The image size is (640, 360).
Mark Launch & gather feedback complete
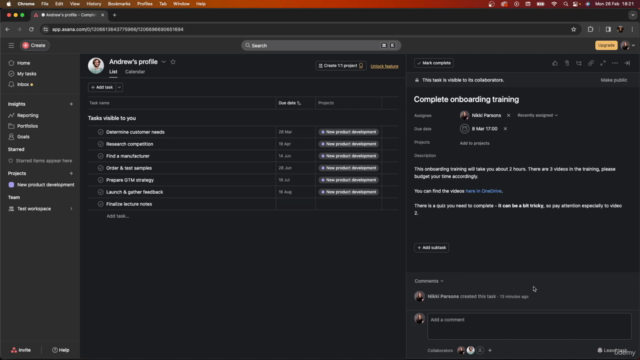100,192
